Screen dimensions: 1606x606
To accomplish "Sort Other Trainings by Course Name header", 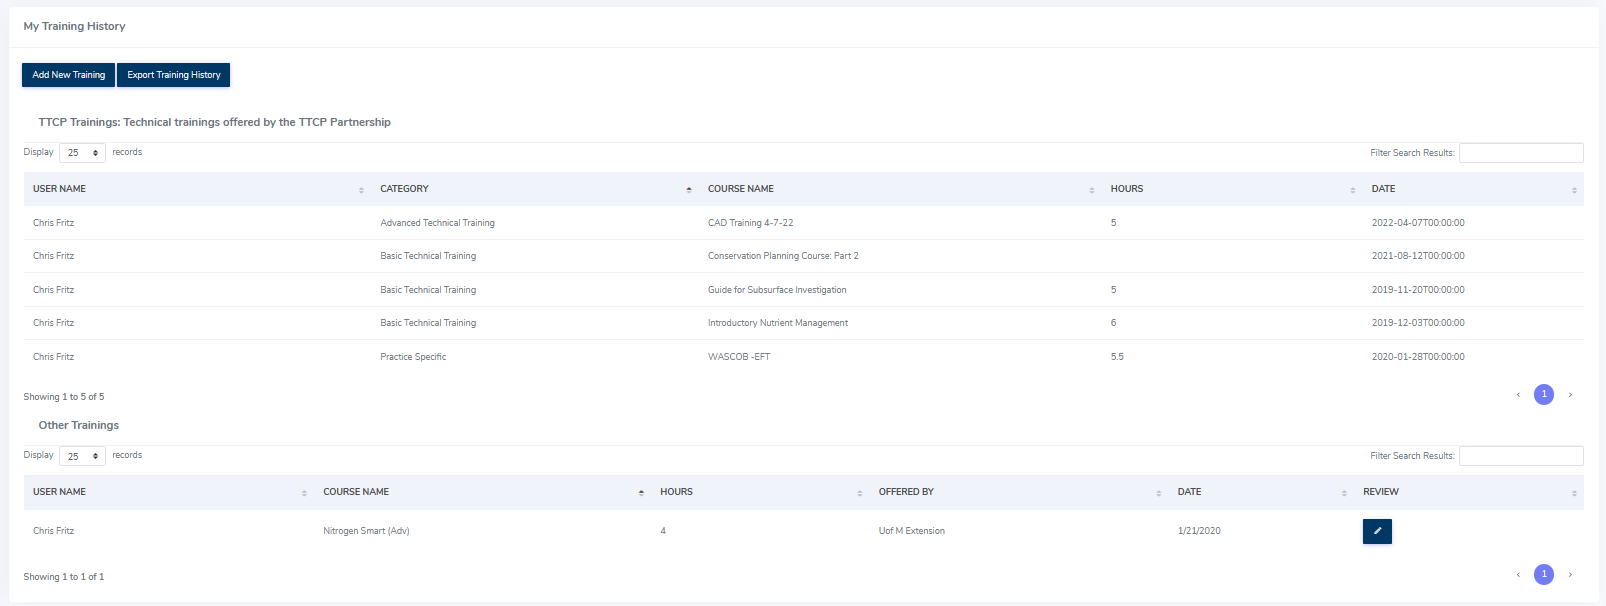I will [356, 492].
